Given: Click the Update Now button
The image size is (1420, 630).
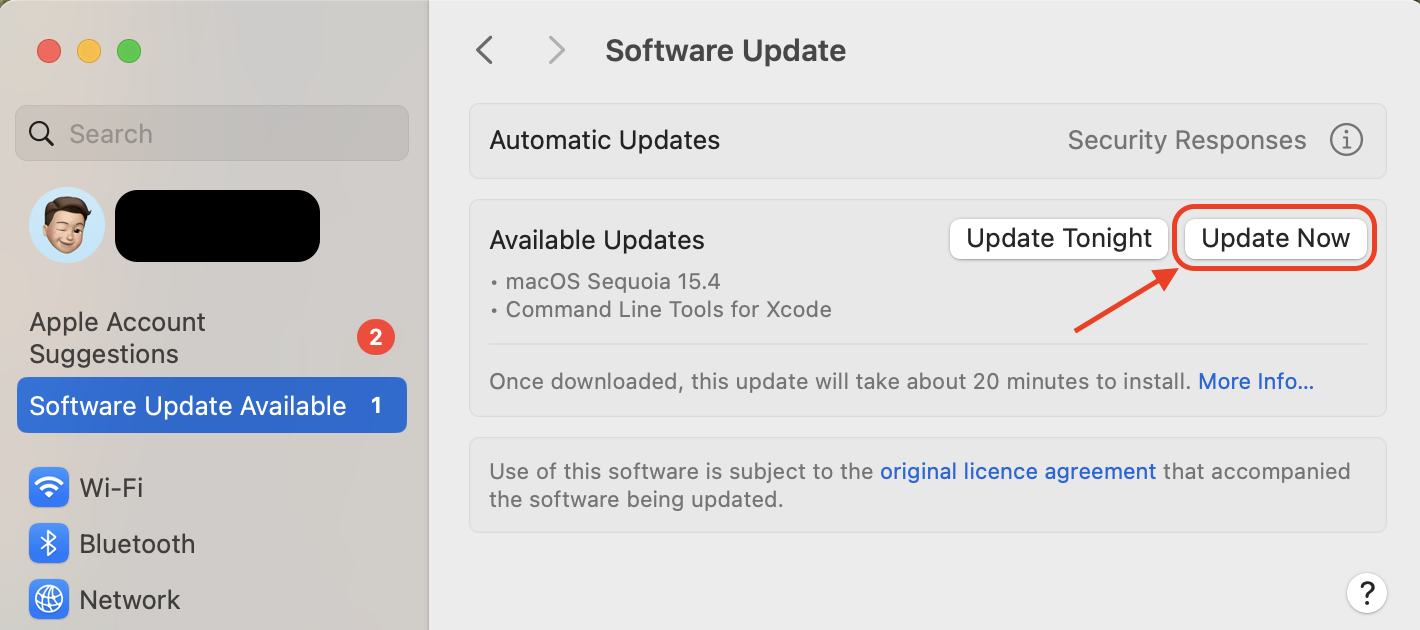Looking at the screenshot, I should [x=1274, y=238].
